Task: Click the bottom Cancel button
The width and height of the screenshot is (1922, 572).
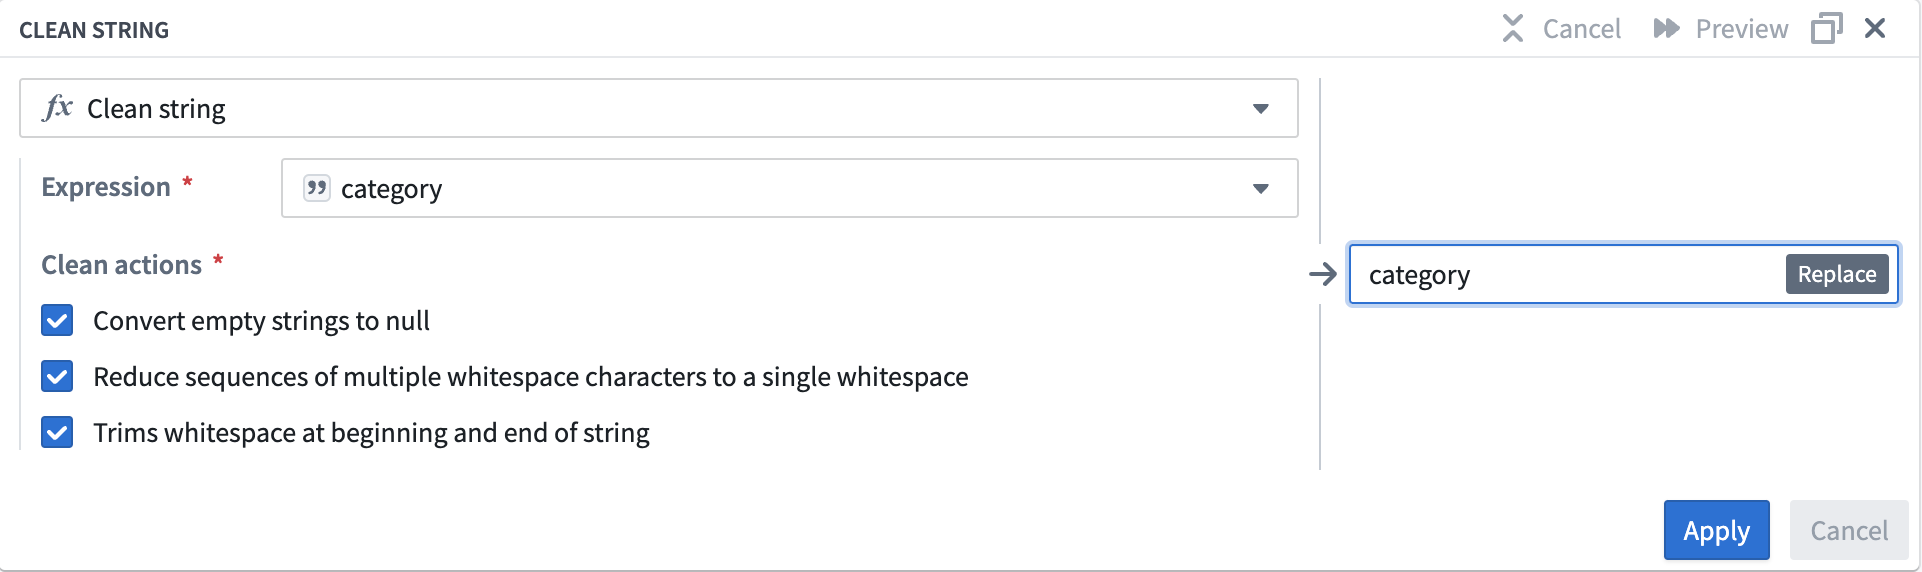Action: point(1848,530)
